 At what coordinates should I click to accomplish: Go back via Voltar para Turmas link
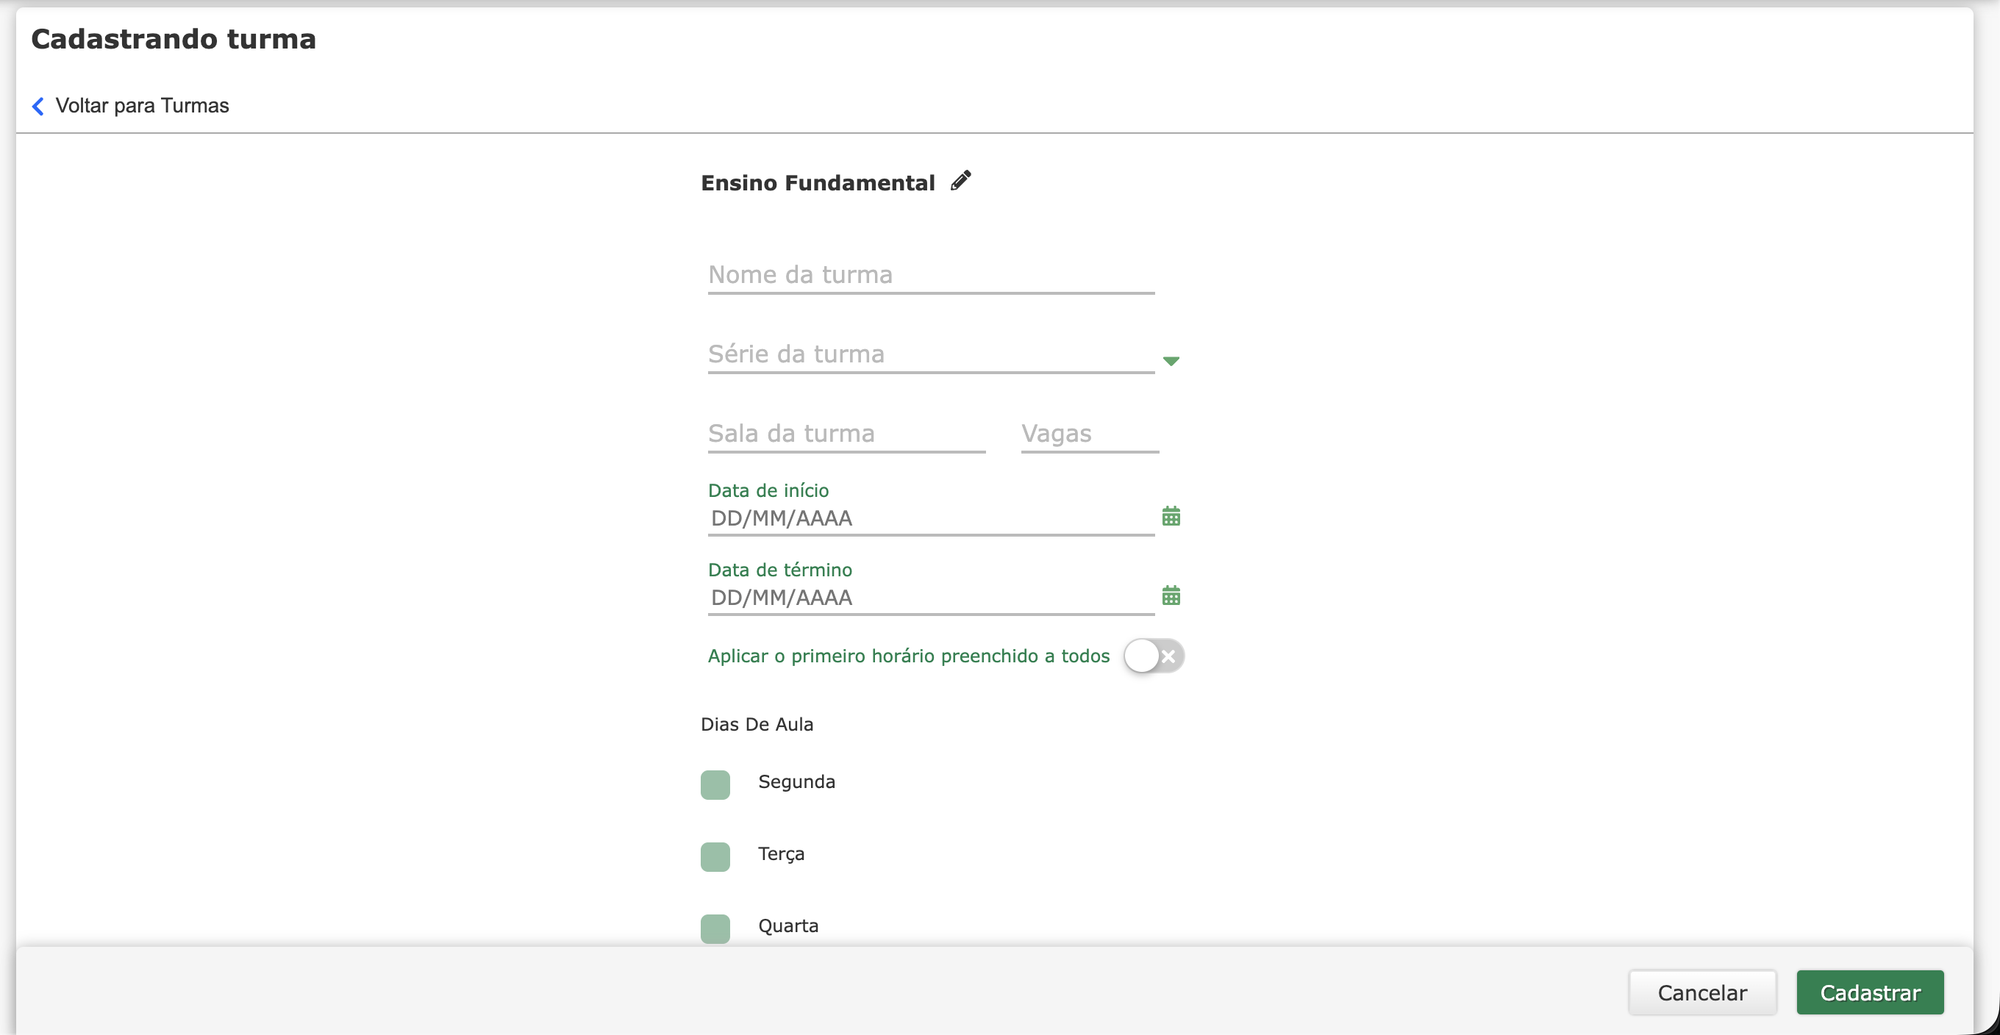click(142, 106)
